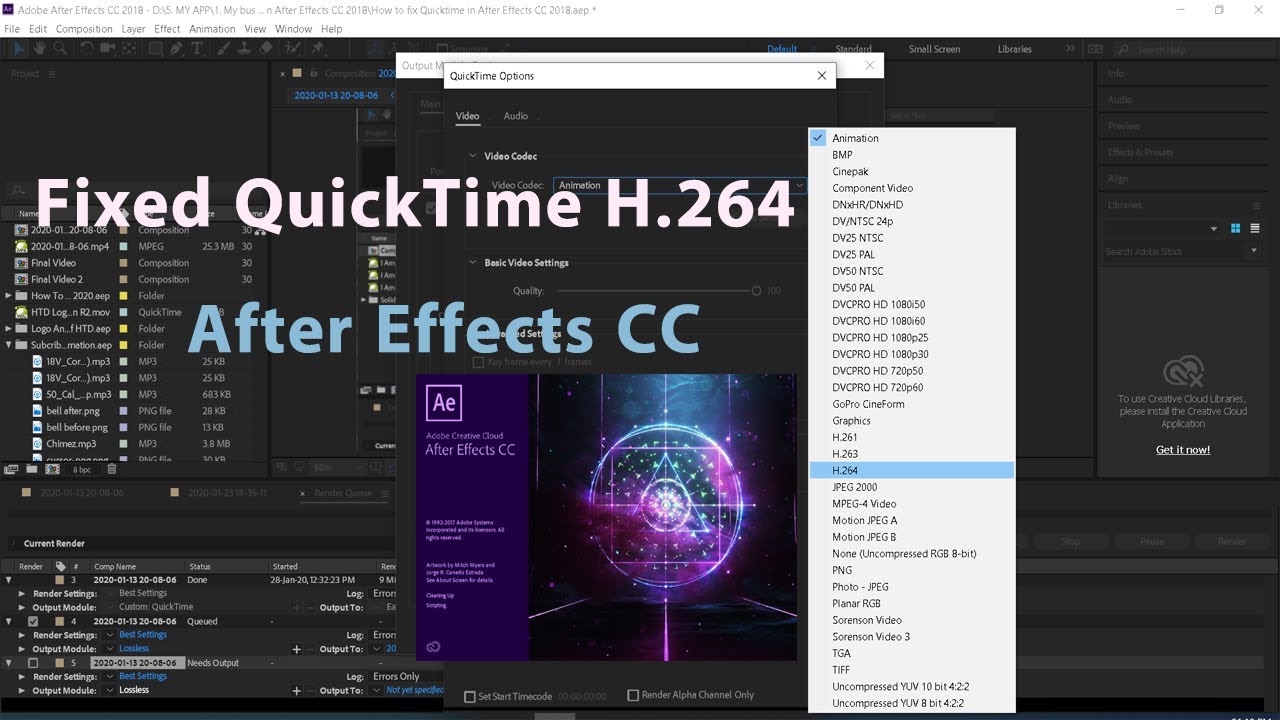The width and height of the screenshot is (1280, 720).
Task: Open Render Settings dropdown for item 4
Action: pyautogui.click(x=110, y=635)
